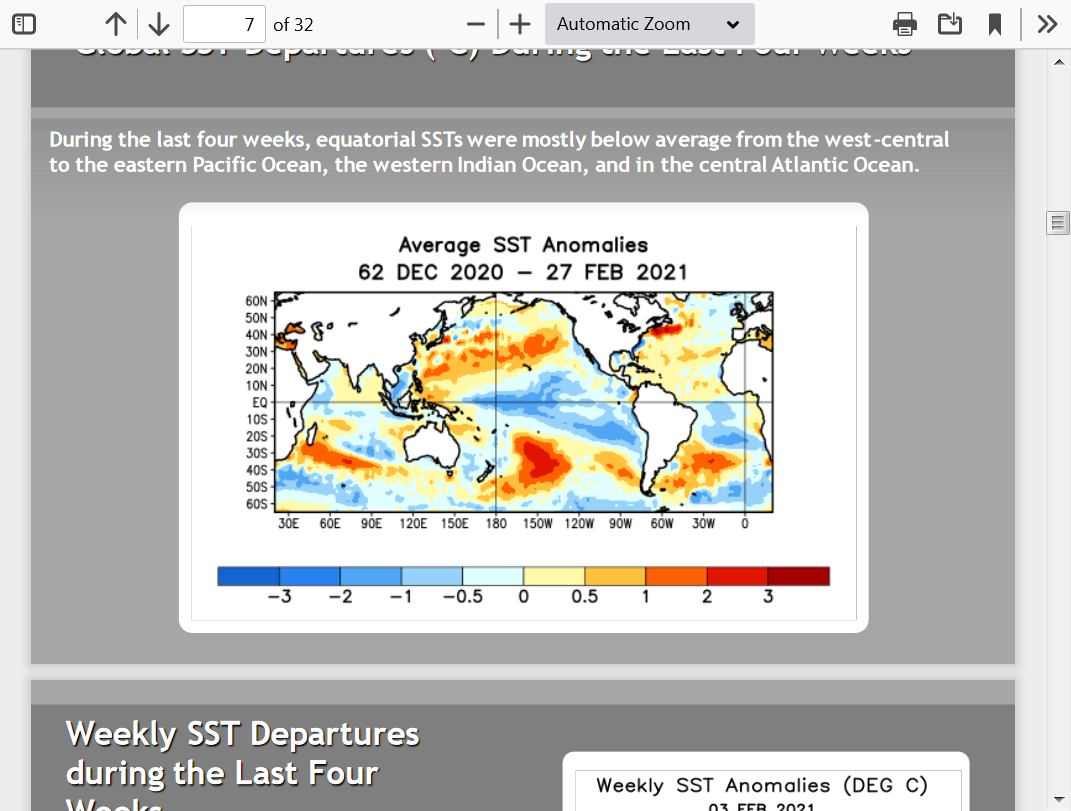Zoom out with the minus button
This screenshot has height=811, width=1071.
[475, 25]
